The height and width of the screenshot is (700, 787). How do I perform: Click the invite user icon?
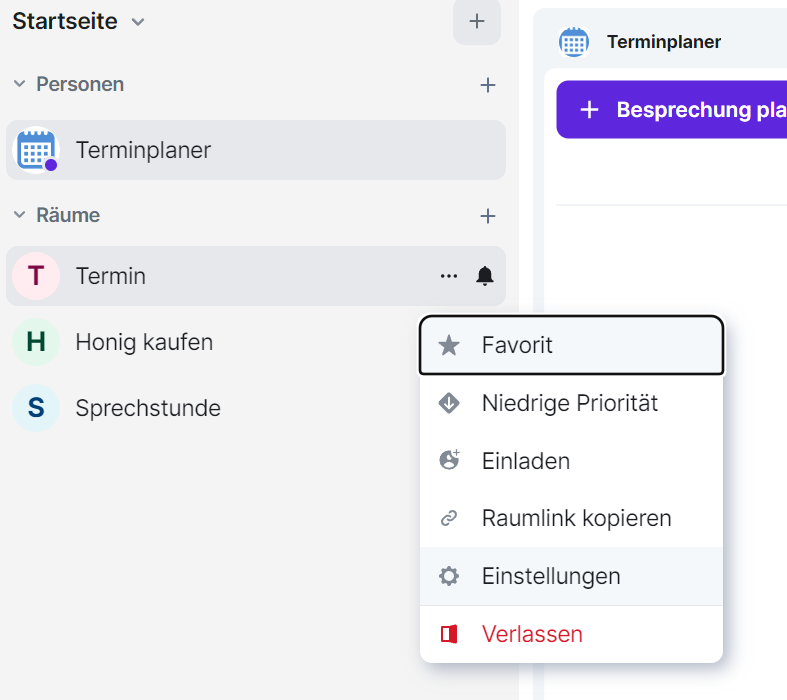coord(449,460)
